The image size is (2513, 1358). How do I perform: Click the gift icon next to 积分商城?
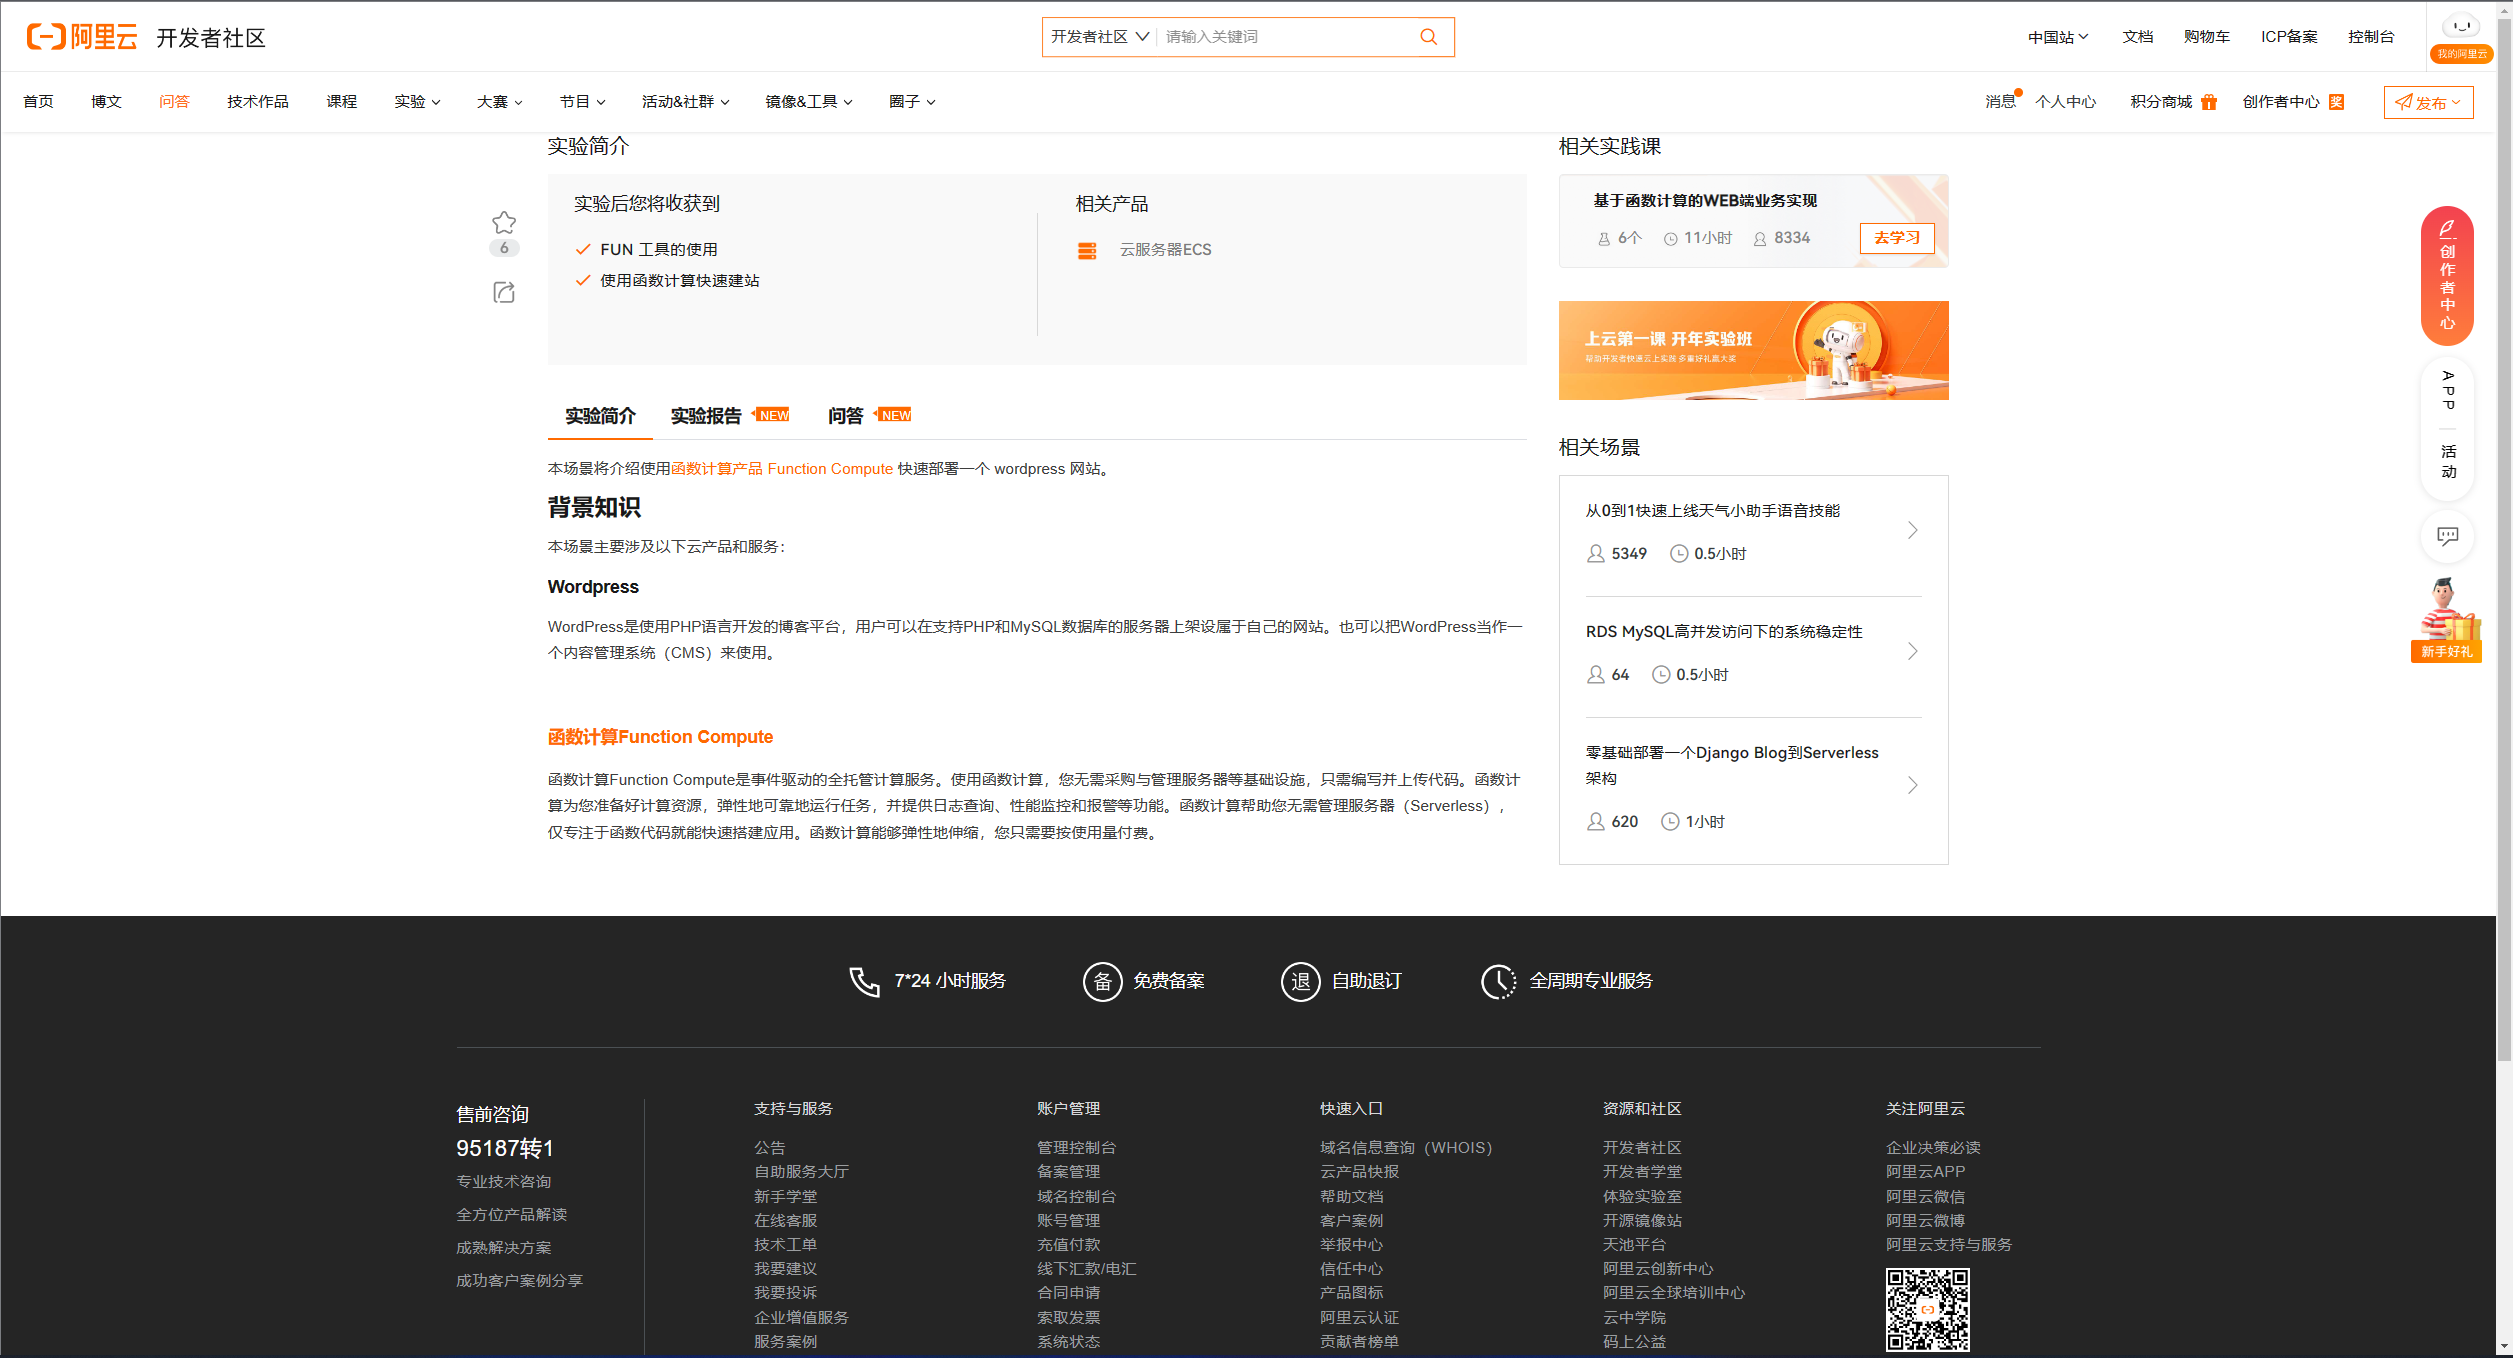click(2209, 102)
